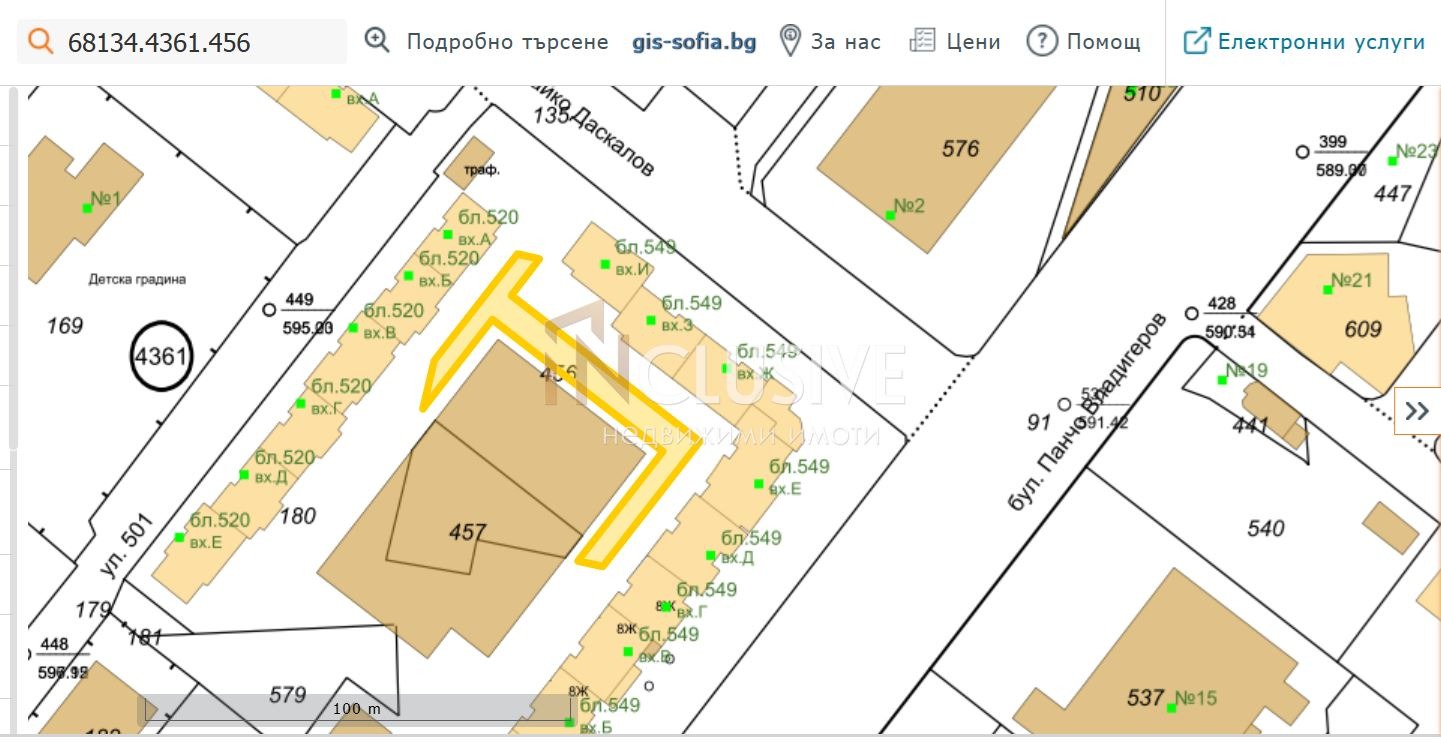Click the location pin icon beside За нас
The image size is (1441, 742).
(790, 42)
